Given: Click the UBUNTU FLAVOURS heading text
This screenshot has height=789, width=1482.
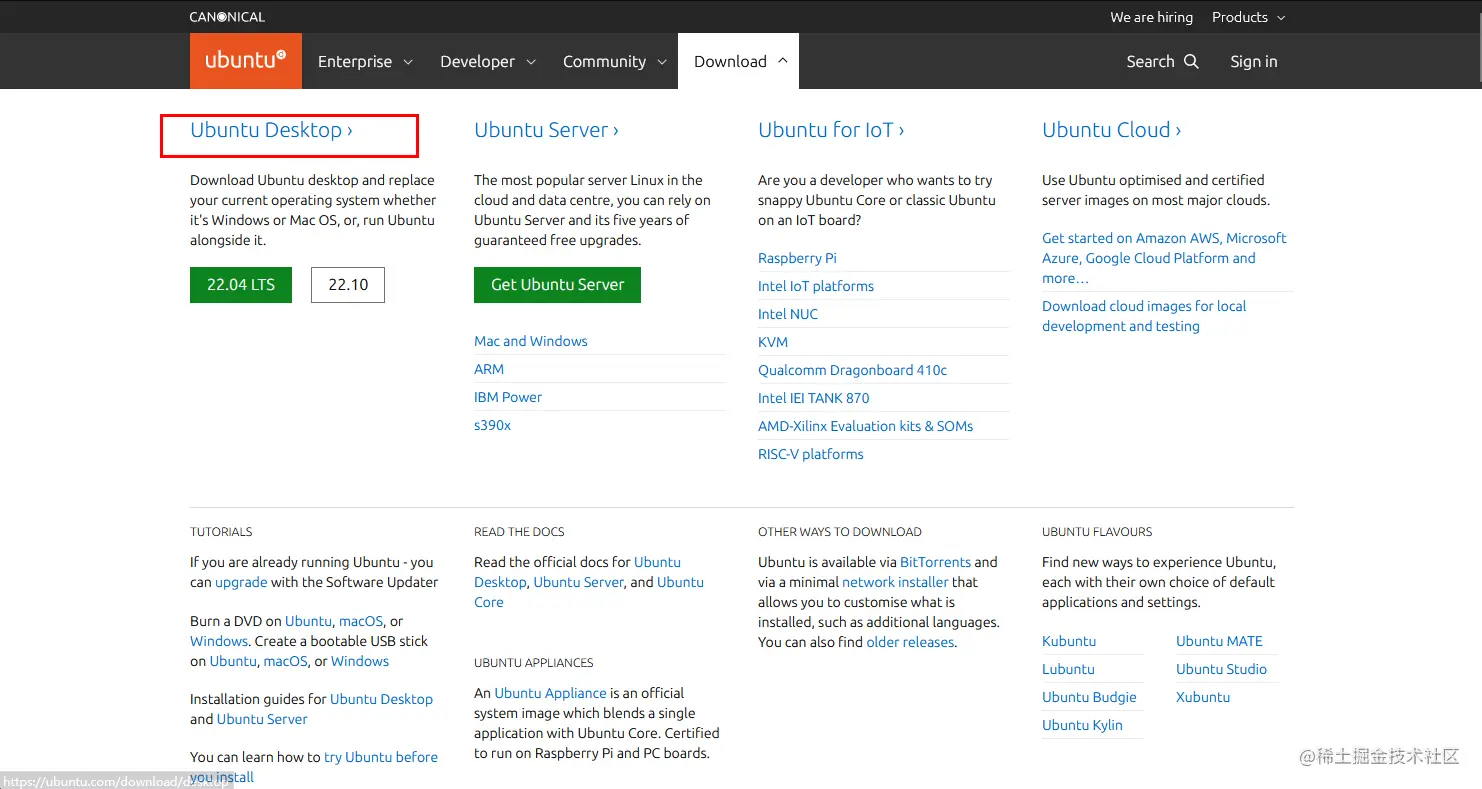Looking at the screenshot, I should click(x=1097, y=532).
